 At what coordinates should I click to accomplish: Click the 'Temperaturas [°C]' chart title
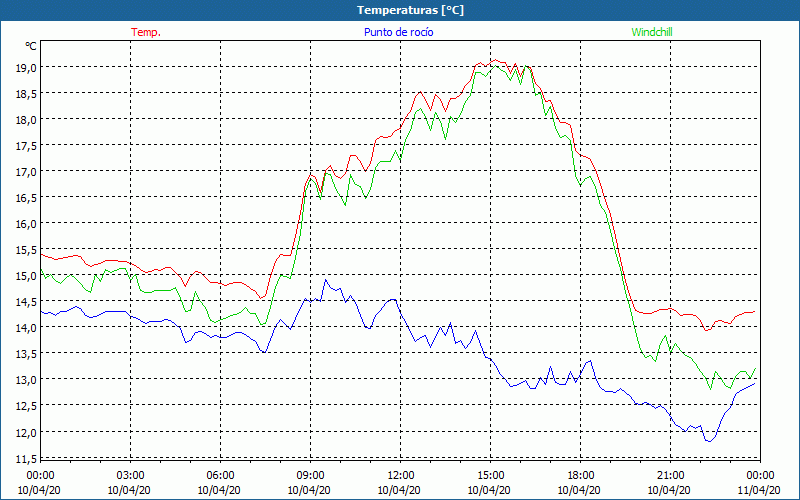(410, 10)
